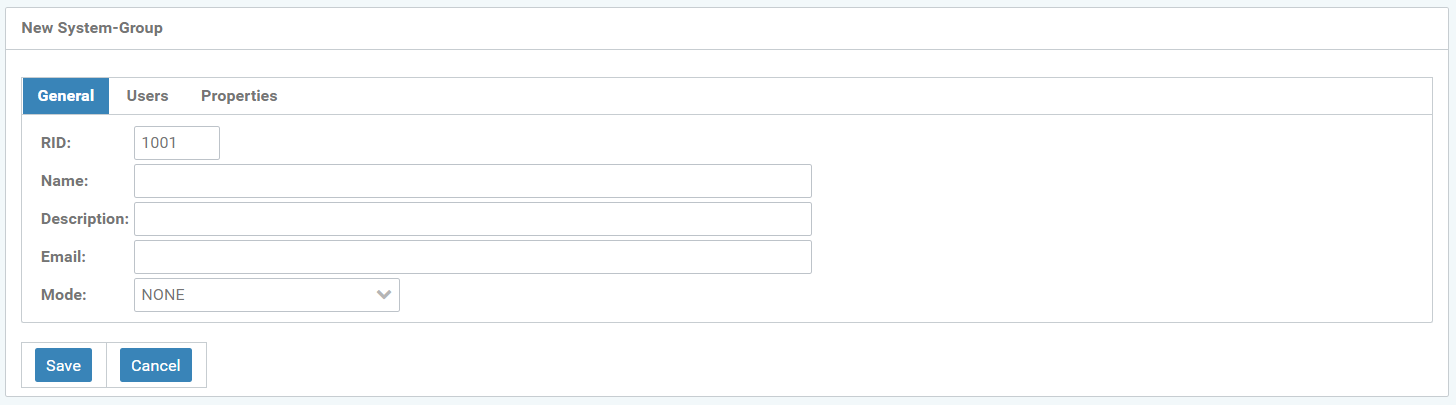The width and height of the screenshot is (1456, 405).
Task: Click the New System-Group heading
Action: 92,29
